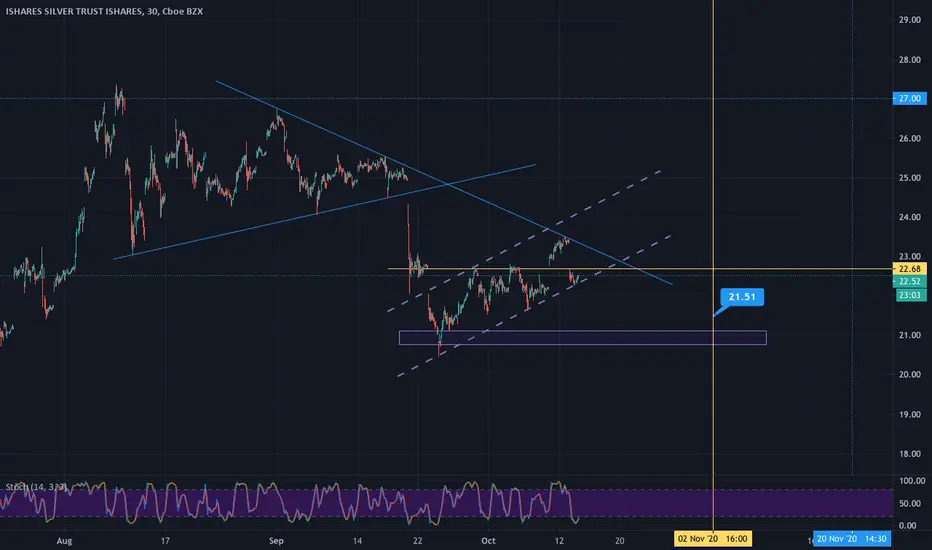Click the blue 21.51 price callout

[742, 297]
